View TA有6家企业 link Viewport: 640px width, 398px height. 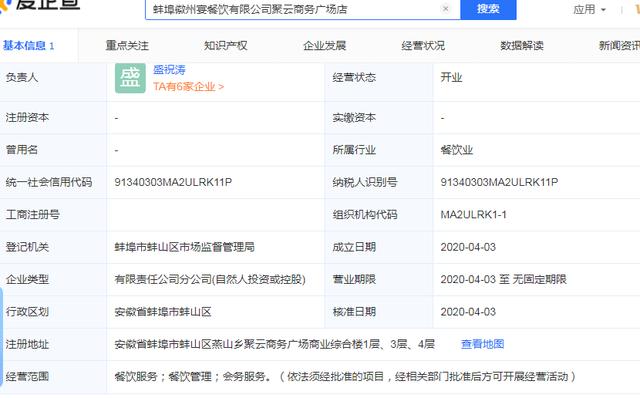(x=189, y=87)
